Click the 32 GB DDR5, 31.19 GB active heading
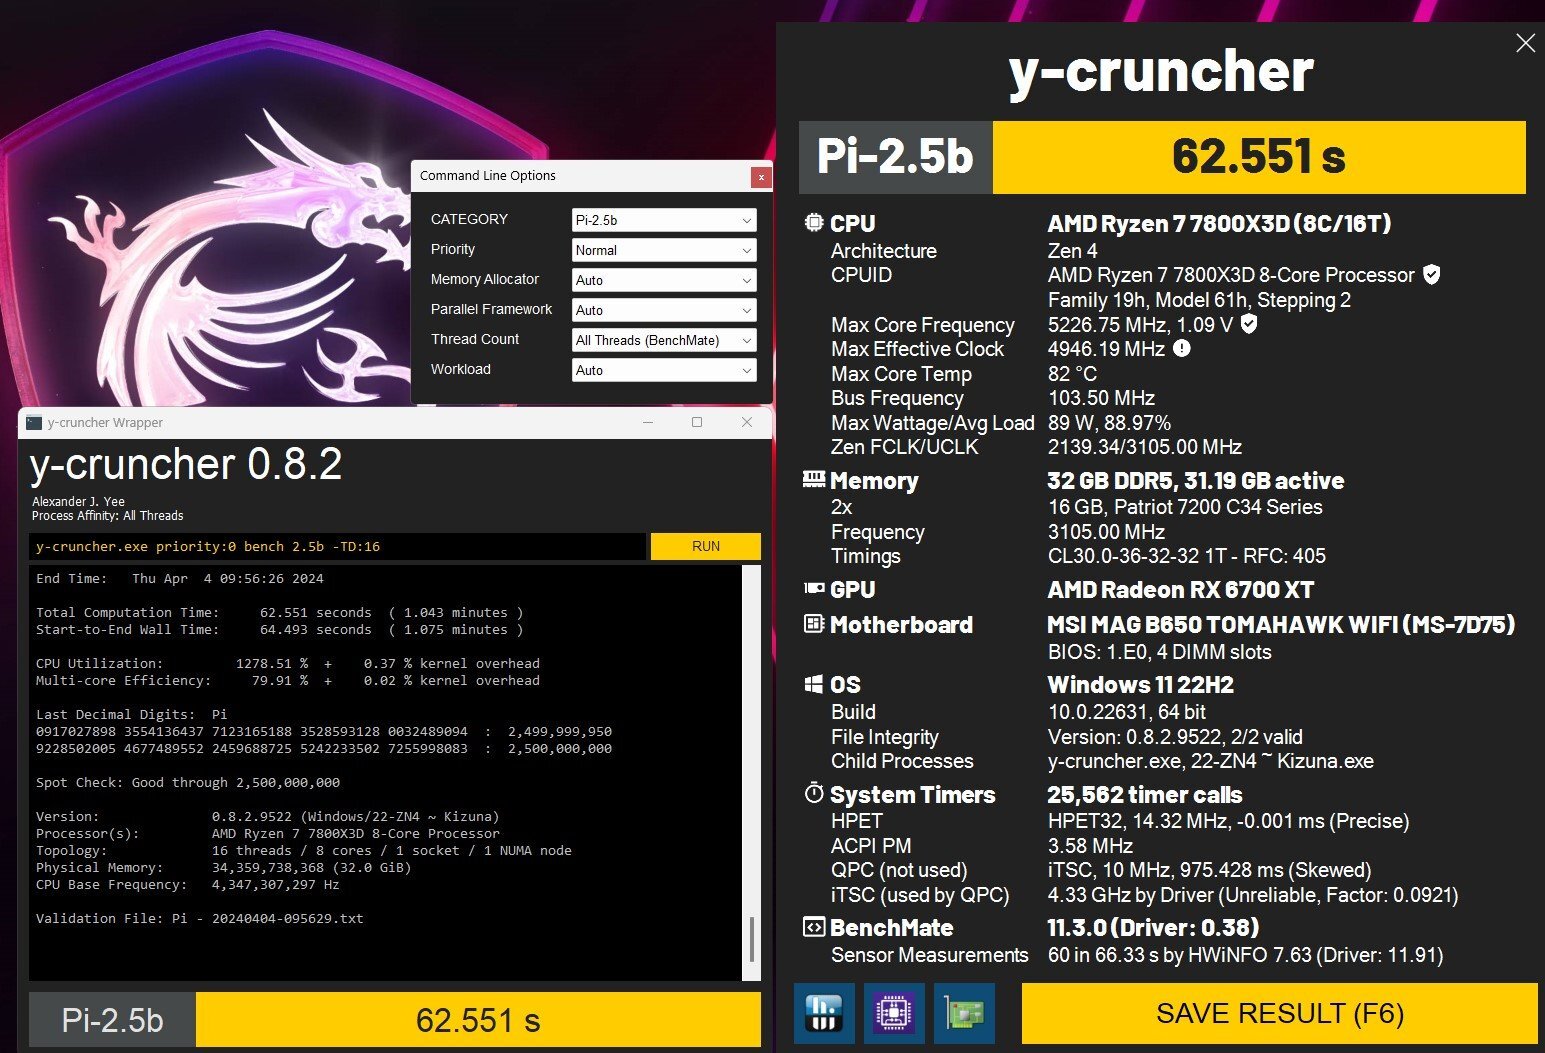Image resolution: width=1545 pixels, height=1053 pixels. [1195, 480]
